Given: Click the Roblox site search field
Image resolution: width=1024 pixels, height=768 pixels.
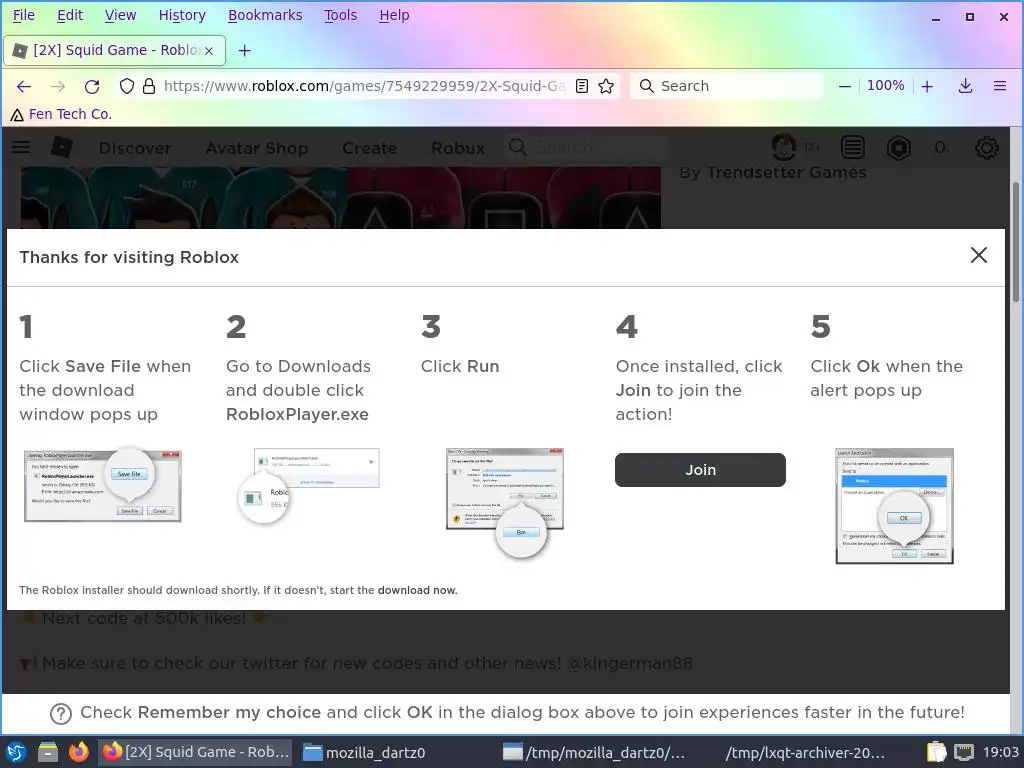Looking at the screenshot, I should 584,148.
